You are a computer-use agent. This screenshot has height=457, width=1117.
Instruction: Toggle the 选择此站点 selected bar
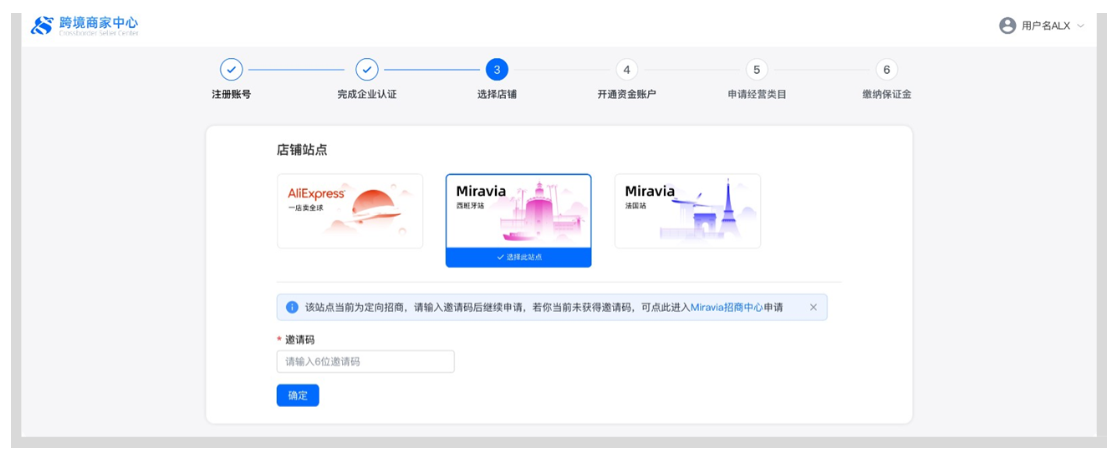(x=518, y=258)
